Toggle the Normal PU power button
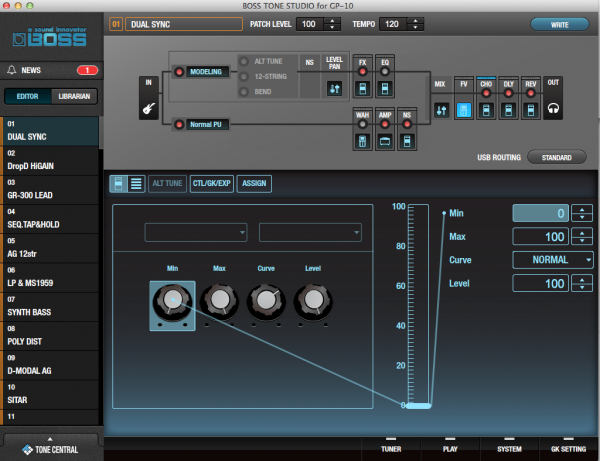The height and width of the screenshot is (461, 600). [x=181, y=125]
